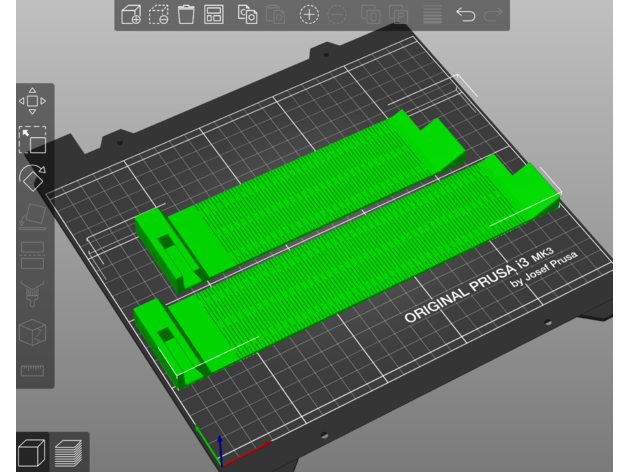Add an instance with the plus icon

tap(310, 15)
